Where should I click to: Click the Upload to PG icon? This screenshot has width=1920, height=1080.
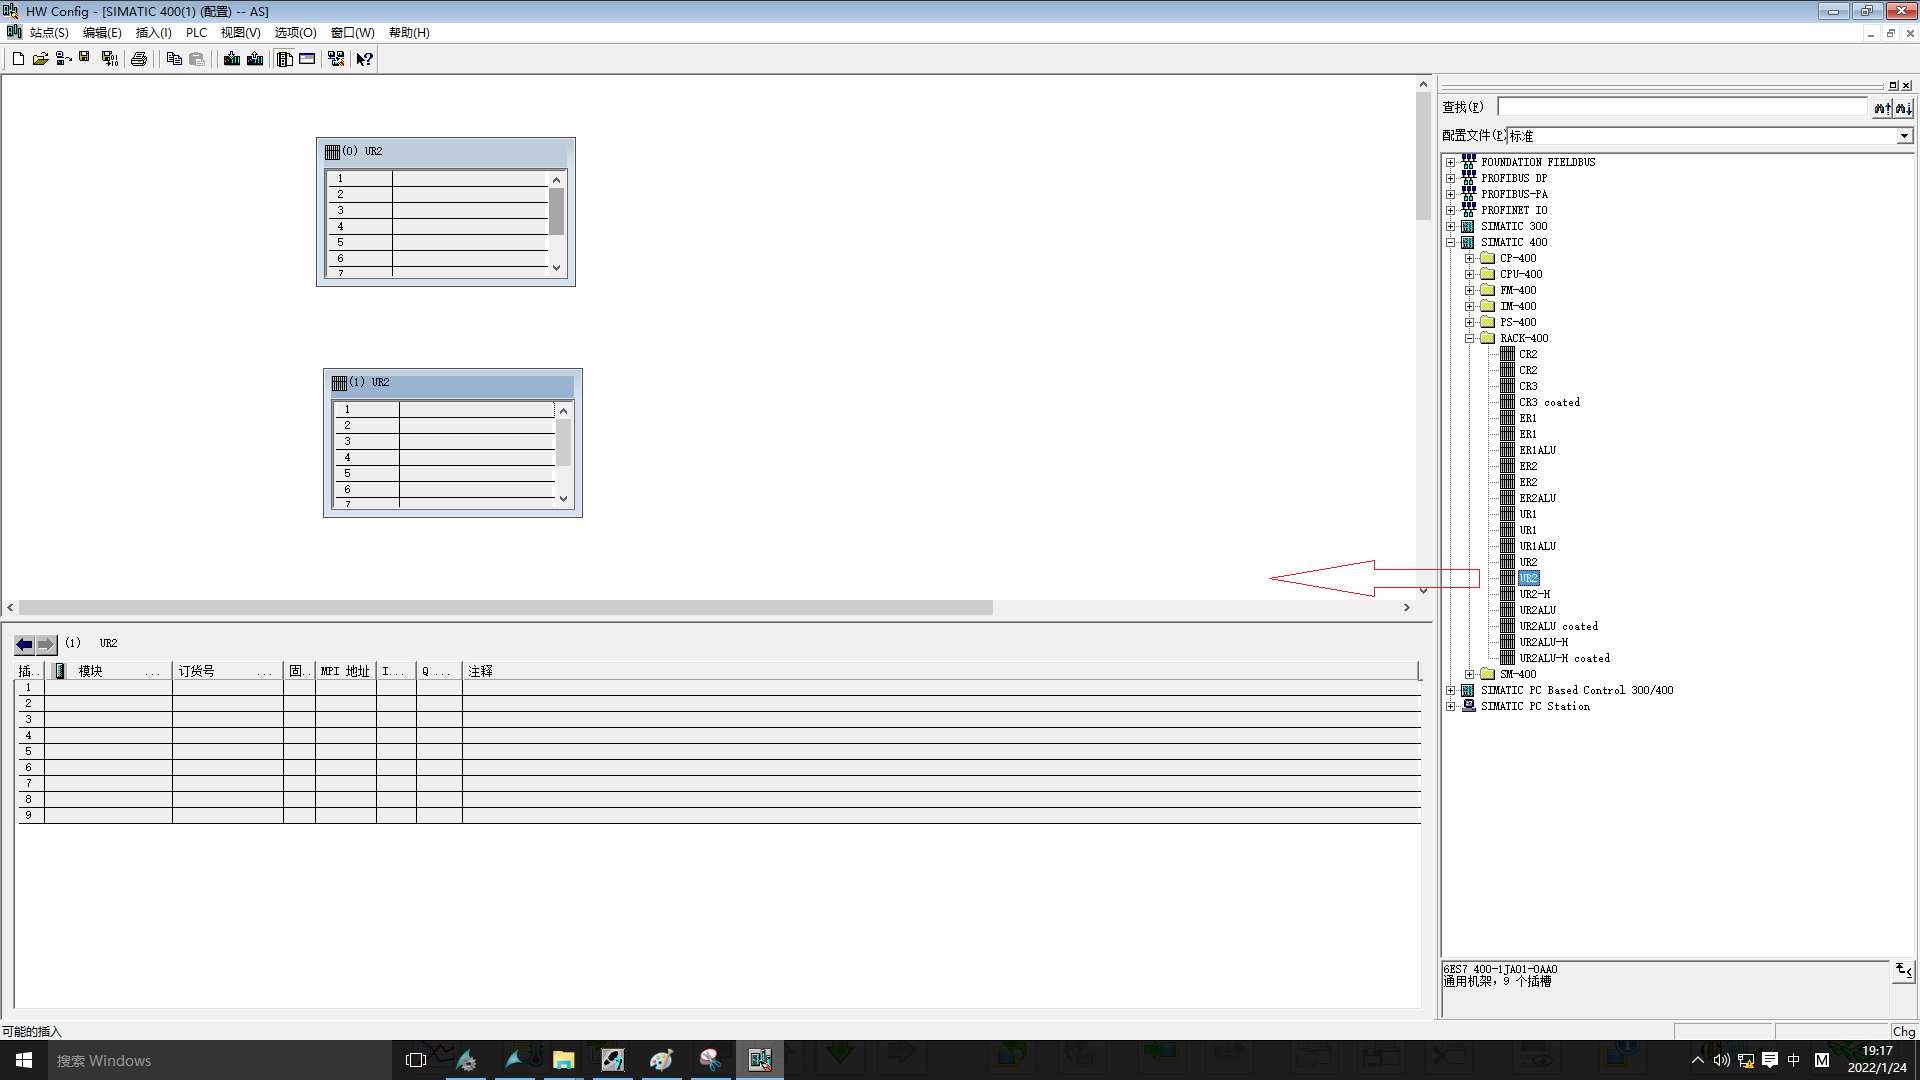pos(255,59)
